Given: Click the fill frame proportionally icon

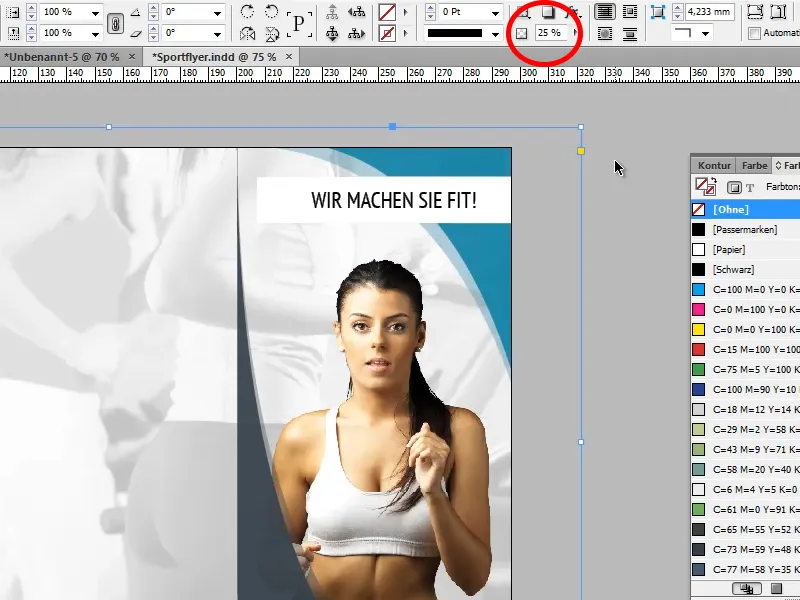Looking at the screenshot, I should point(755,11).
